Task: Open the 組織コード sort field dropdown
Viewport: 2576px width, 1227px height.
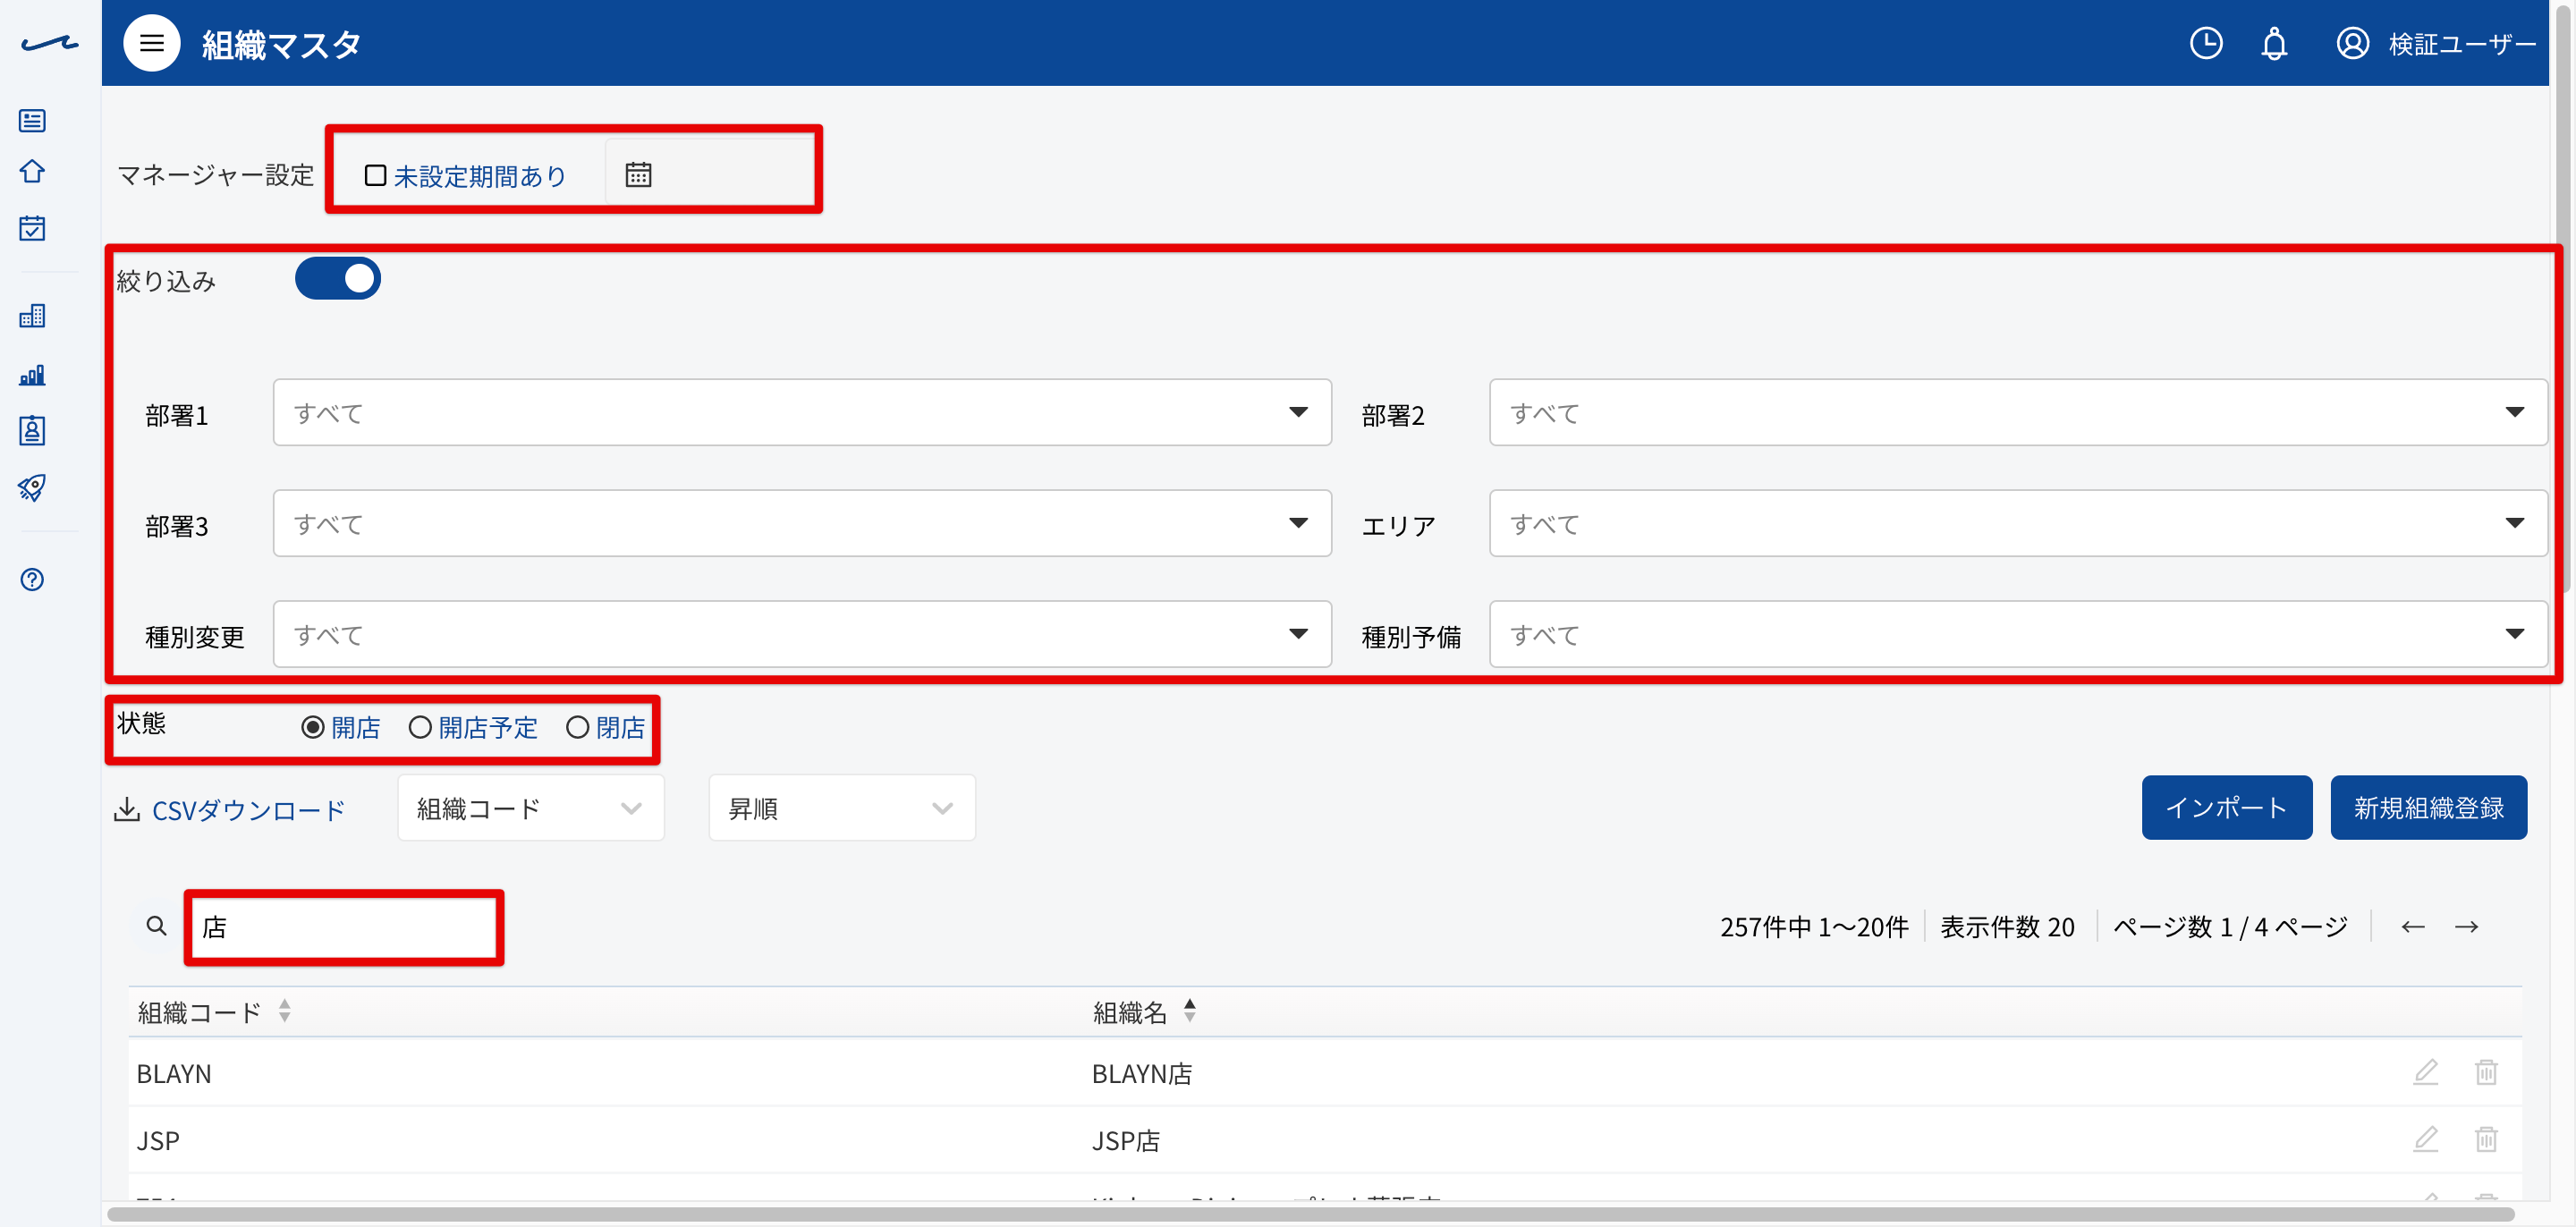Action: (x=531, y=808)
